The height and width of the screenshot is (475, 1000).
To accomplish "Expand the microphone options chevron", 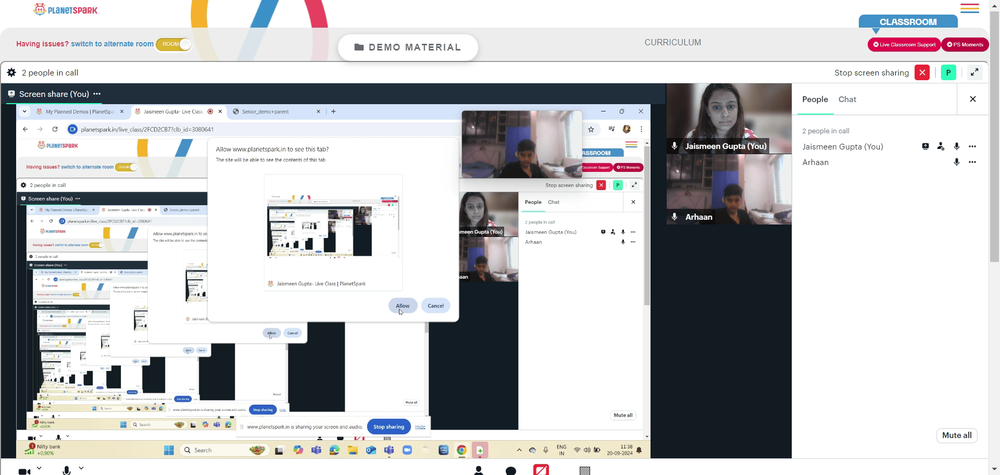I will click(81, 469).
